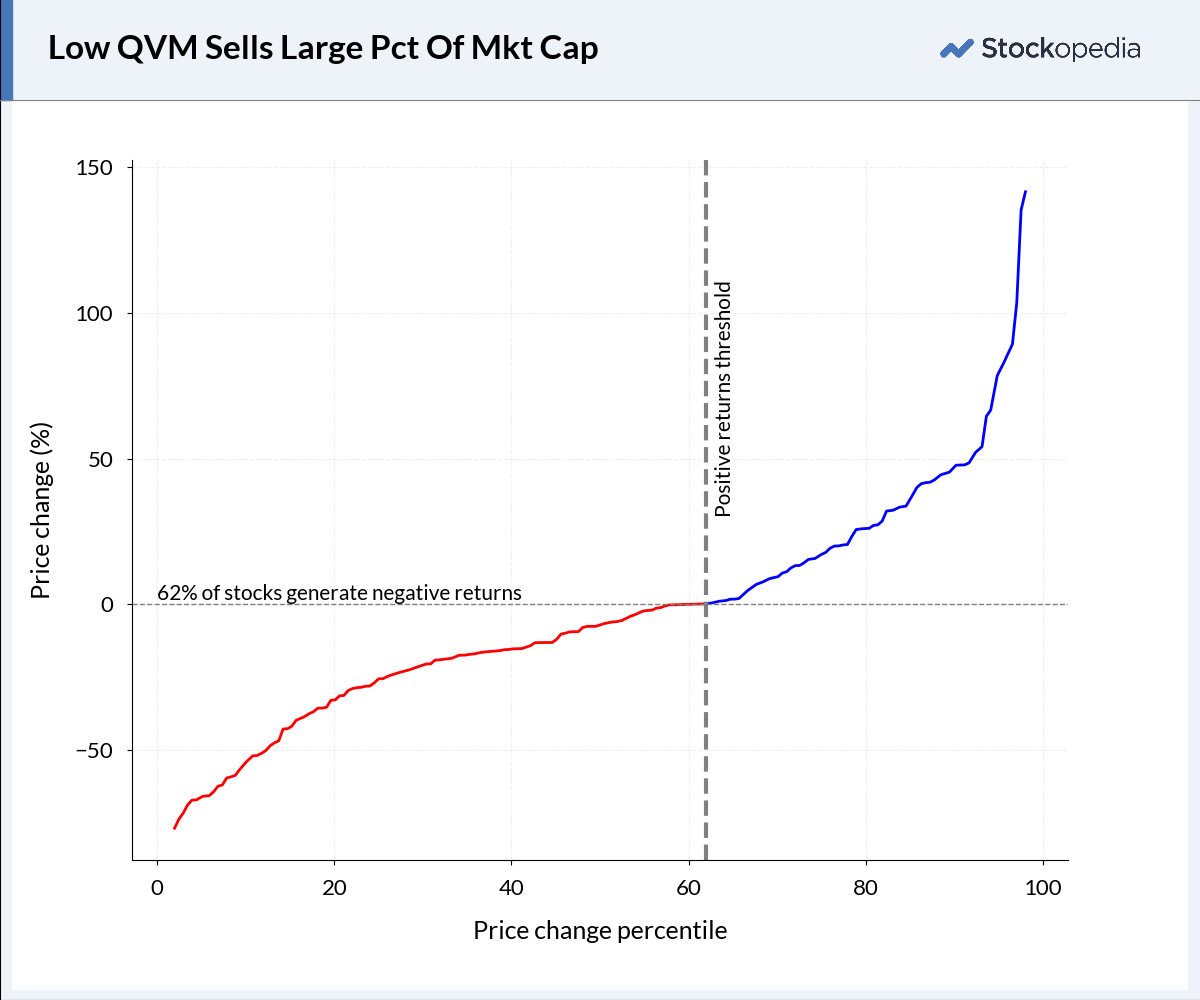The image size is (1200, 1000).
Task: Click the 40 tick on the x-axis
Action: [x=512, y=887]
